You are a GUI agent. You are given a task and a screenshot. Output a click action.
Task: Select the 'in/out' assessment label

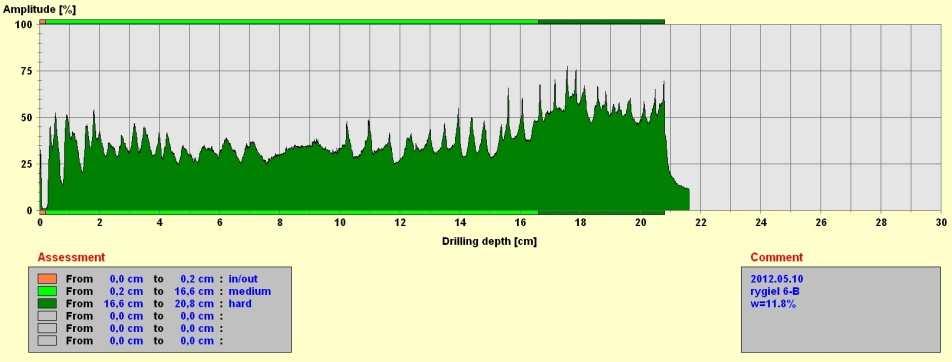pos(243,279)
